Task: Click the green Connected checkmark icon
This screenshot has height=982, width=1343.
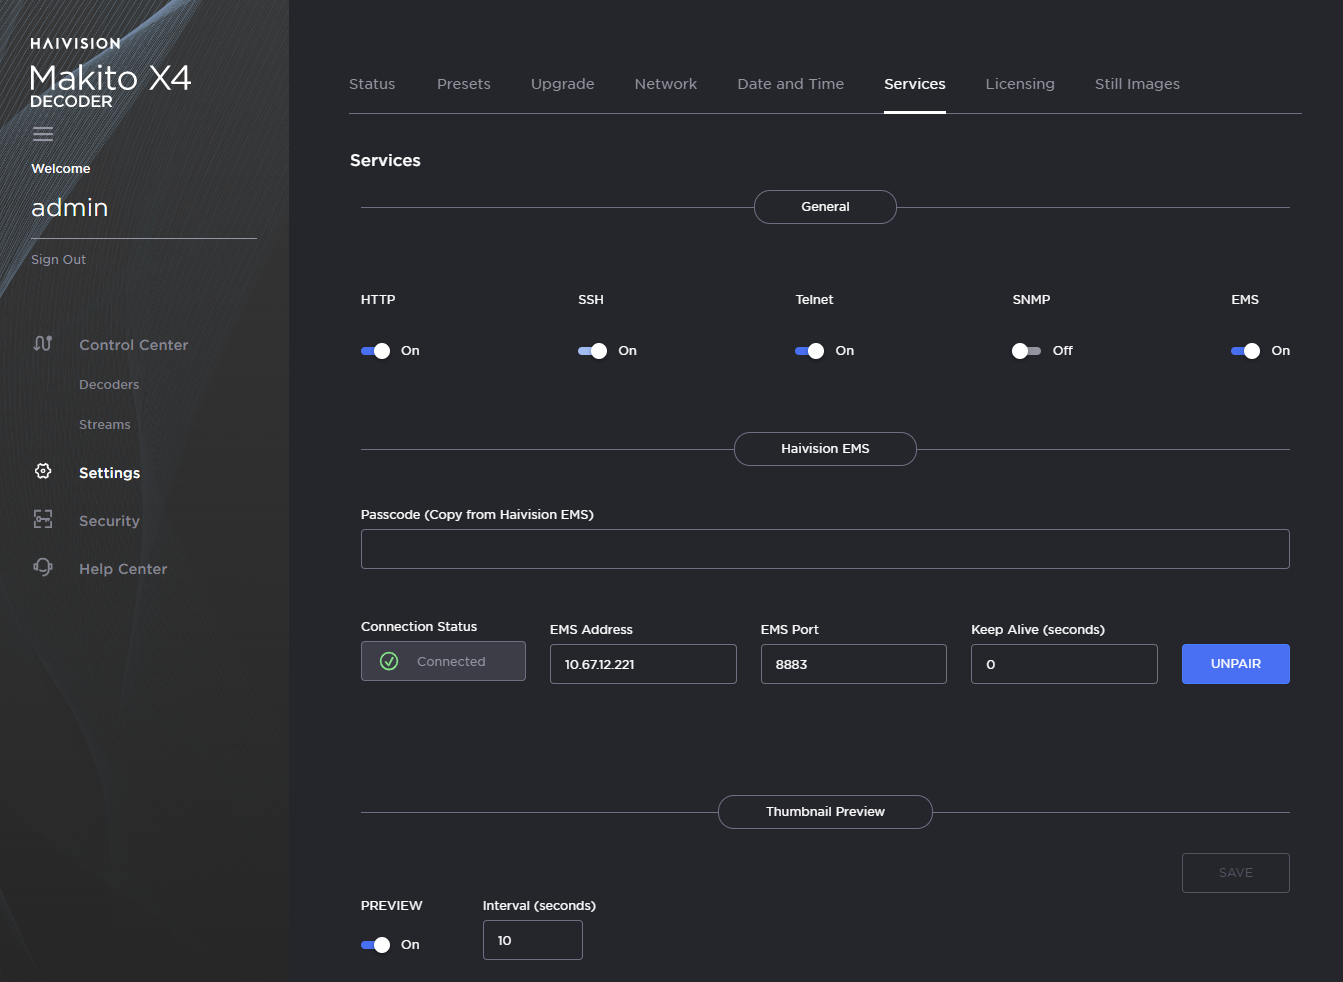Action: tap(390, 661)
